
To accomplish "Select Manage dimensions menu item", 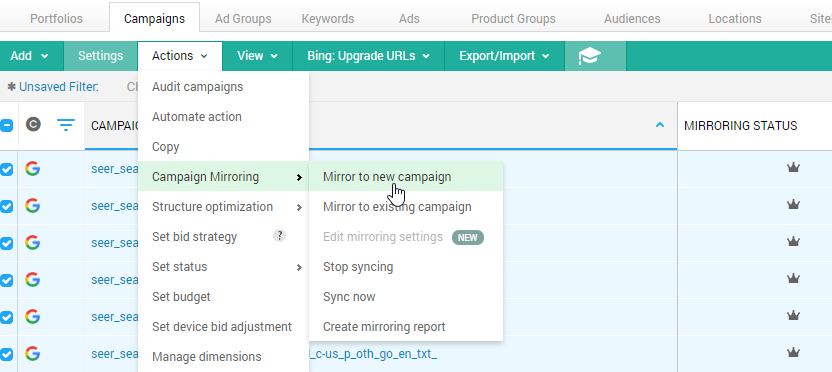I will click(223, 357).
